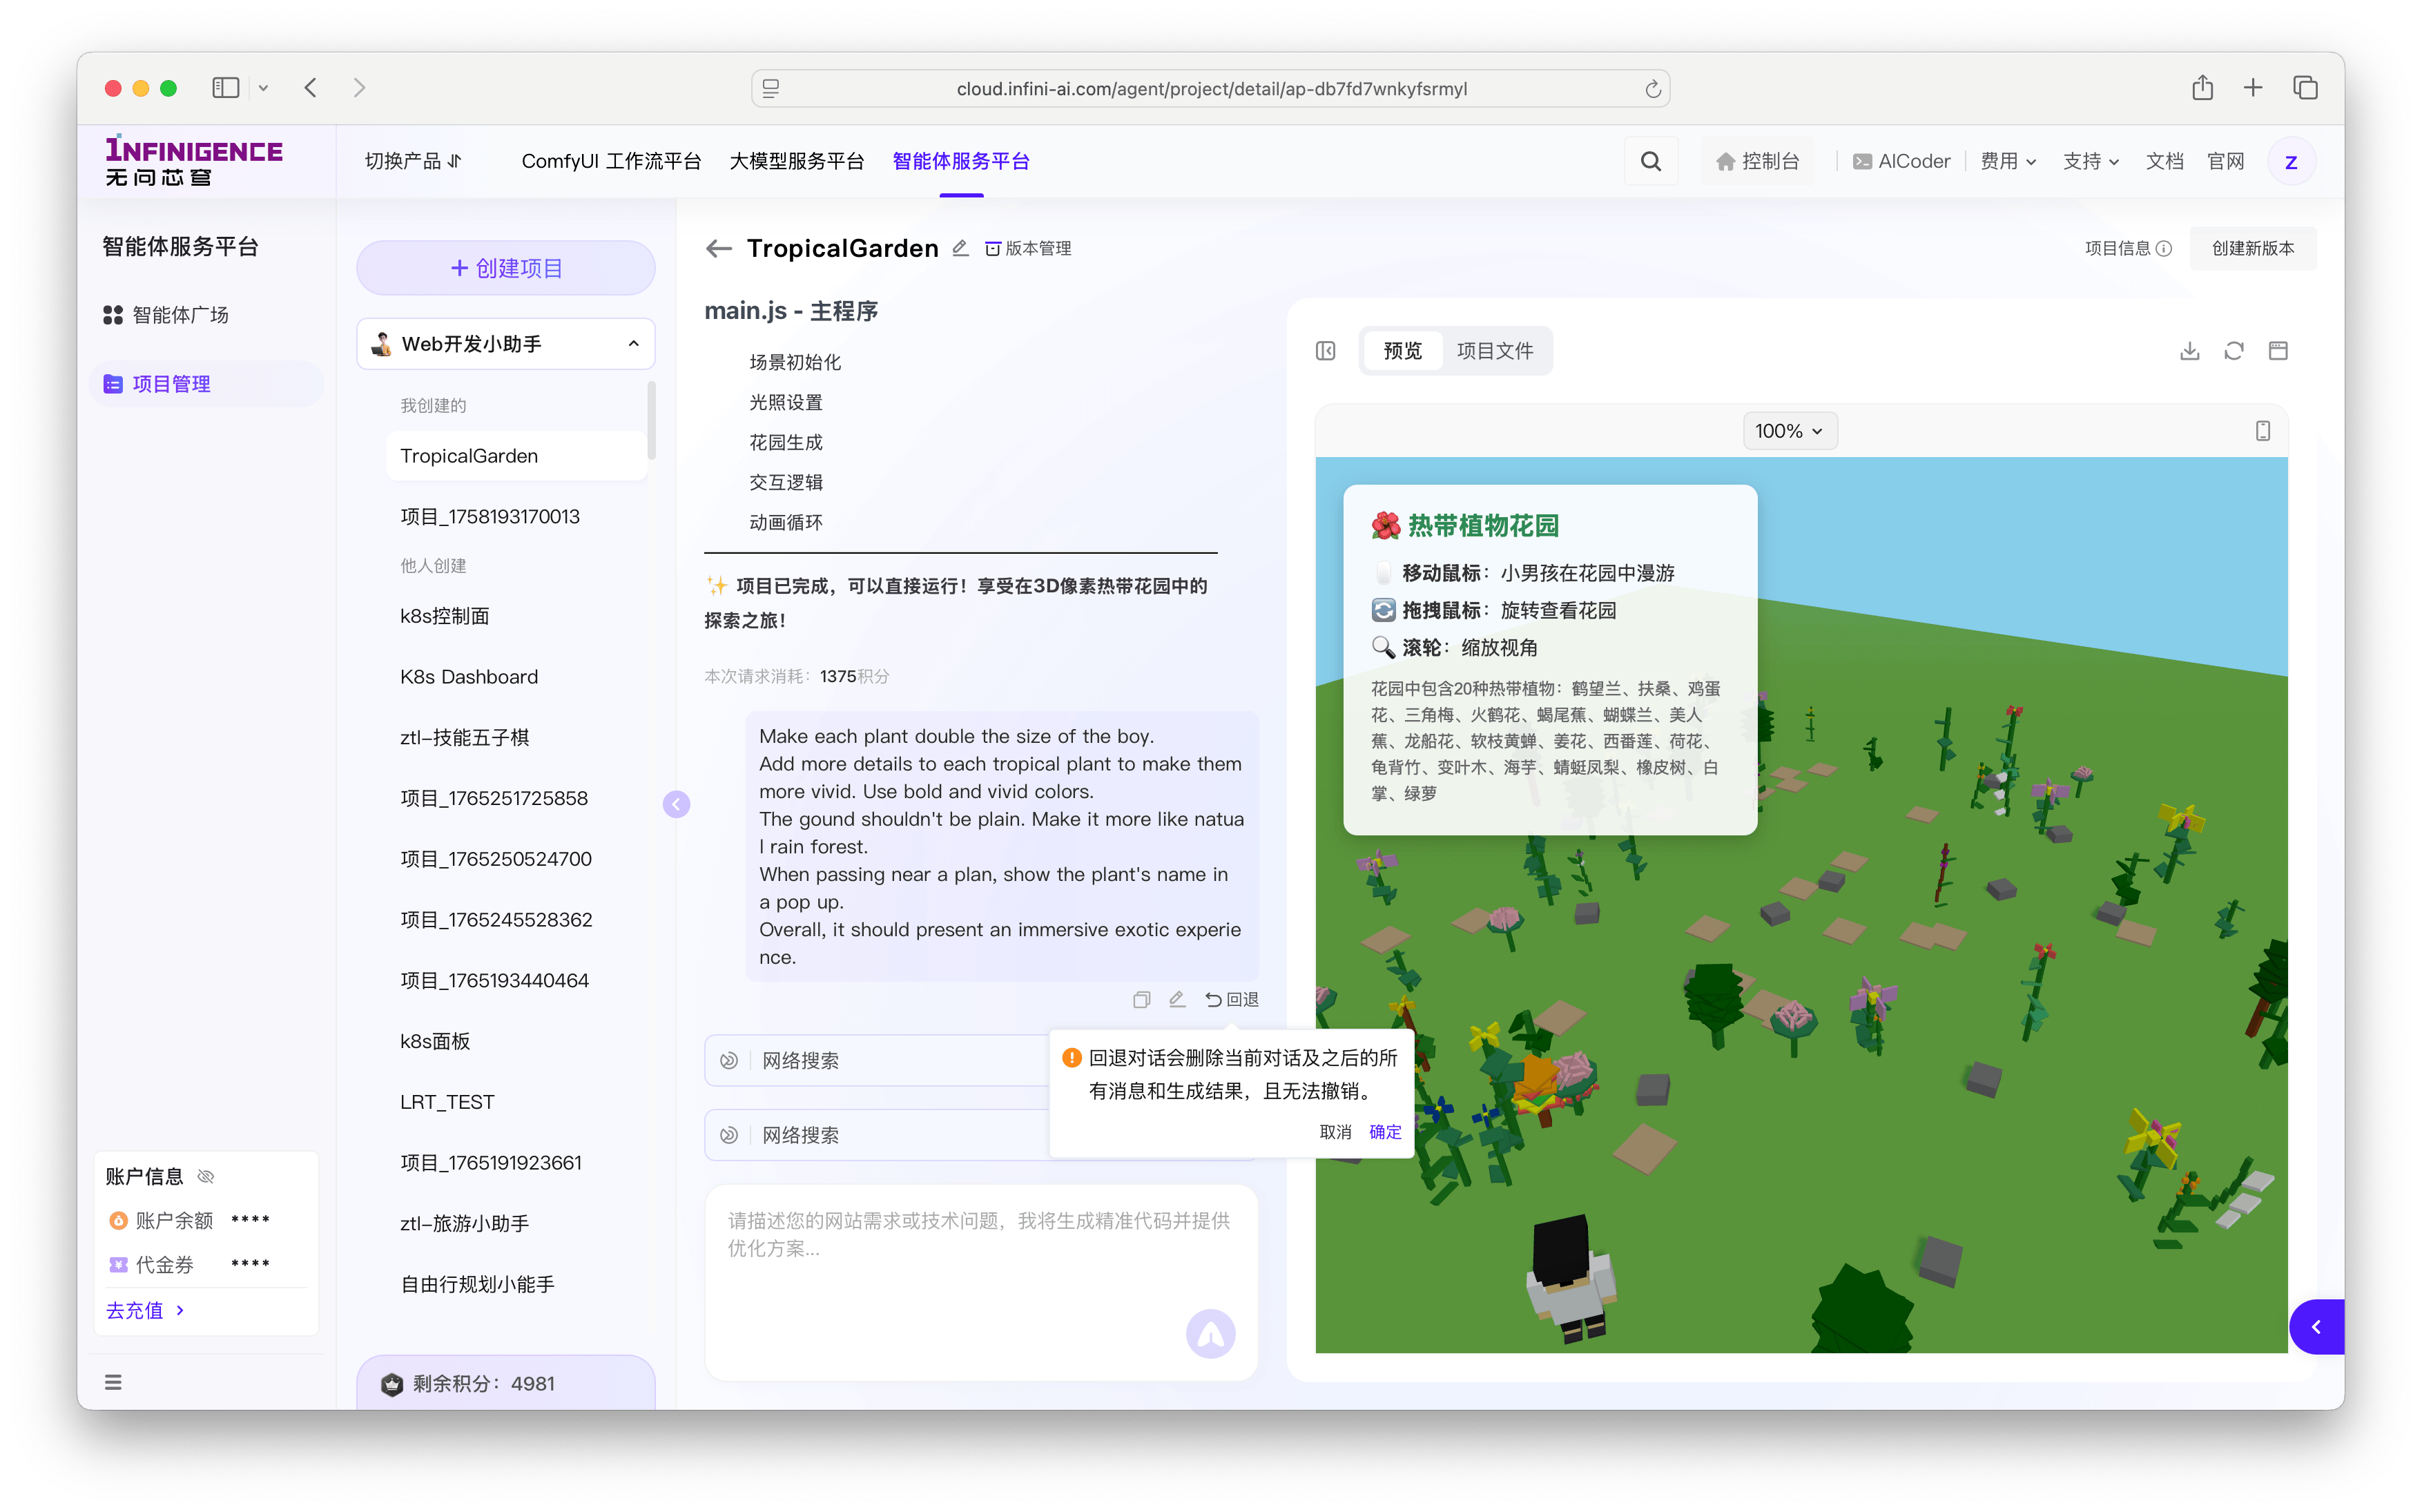Image resolution: width=2422 pixels, height=1512 pixels.
Task: Switch preview to mobile device view
Action: (x=2263, y=430)
